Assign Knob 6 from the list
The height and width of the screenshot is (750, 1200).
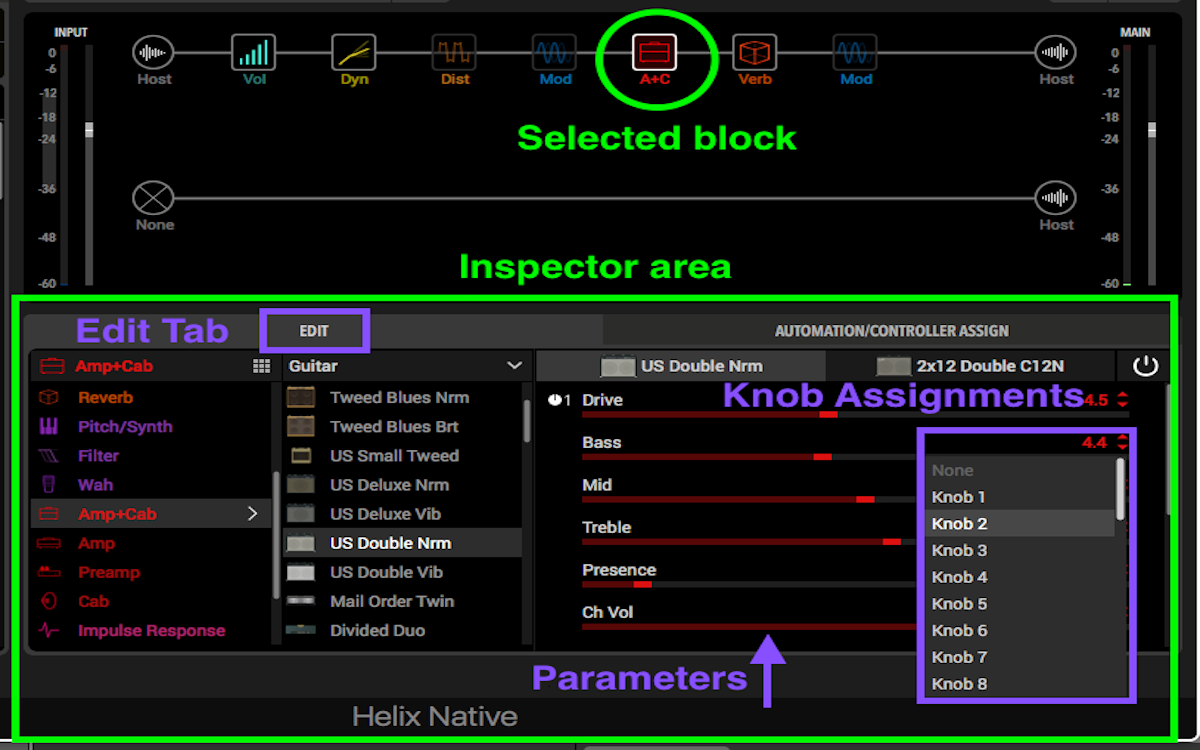tap(1019, 631)
